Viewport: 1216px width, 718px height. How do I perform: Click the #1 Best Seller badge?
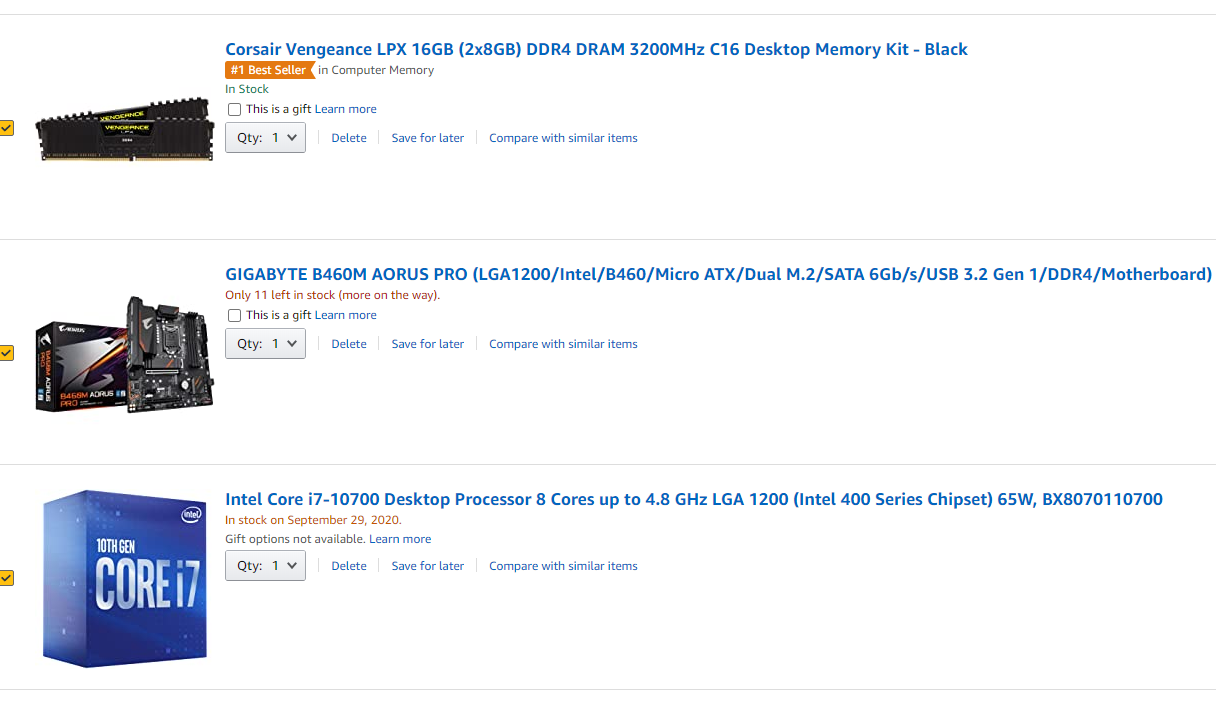click(x=268, y=70)
